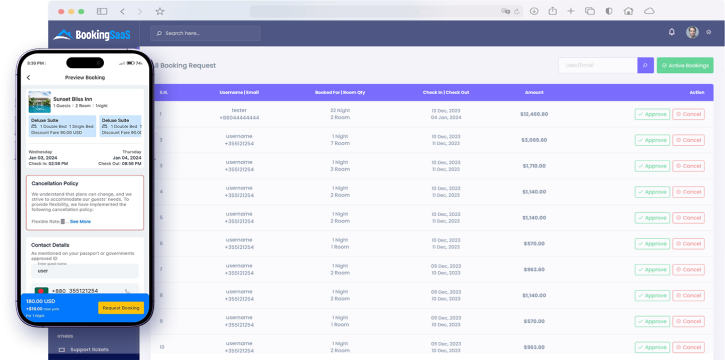The image size is (725, 360).
Task: Click the browser bookmark star icon
Action: [x=160, y=12]
